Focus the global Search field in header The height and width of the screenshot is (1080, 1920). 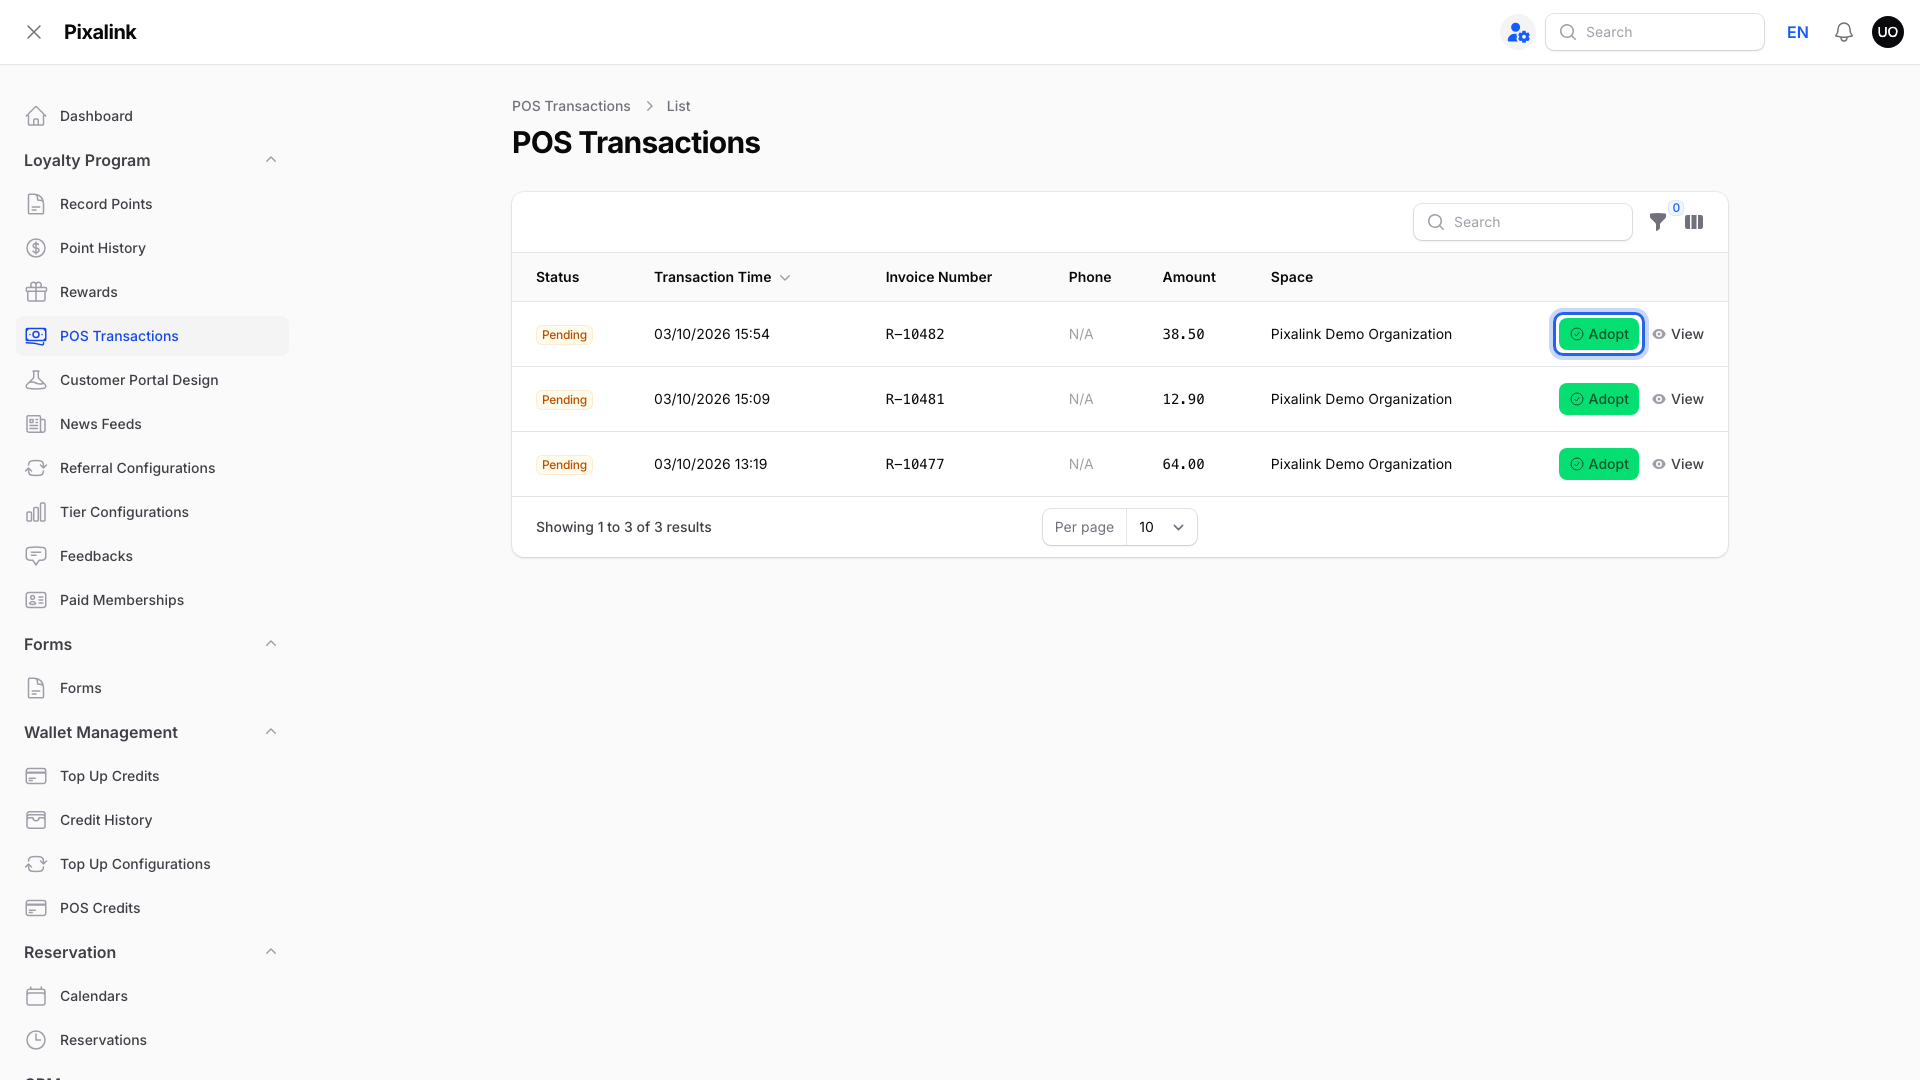(1654, 32)
